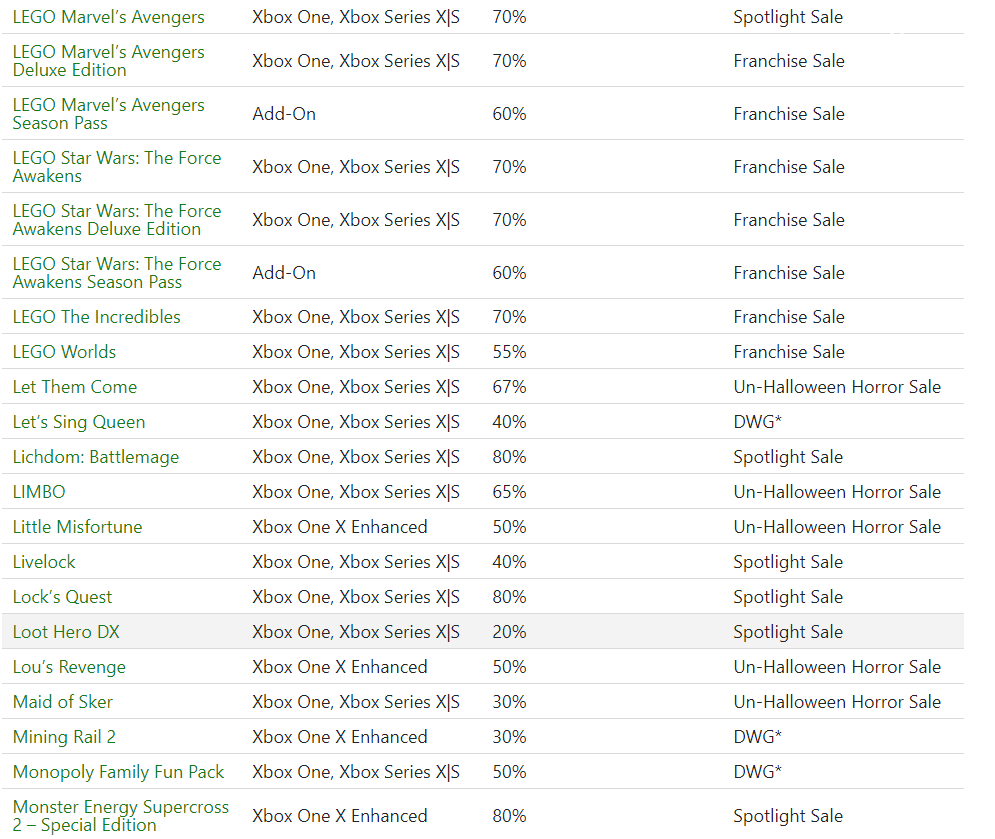Open the Let Them Come link

coord(75,387)
